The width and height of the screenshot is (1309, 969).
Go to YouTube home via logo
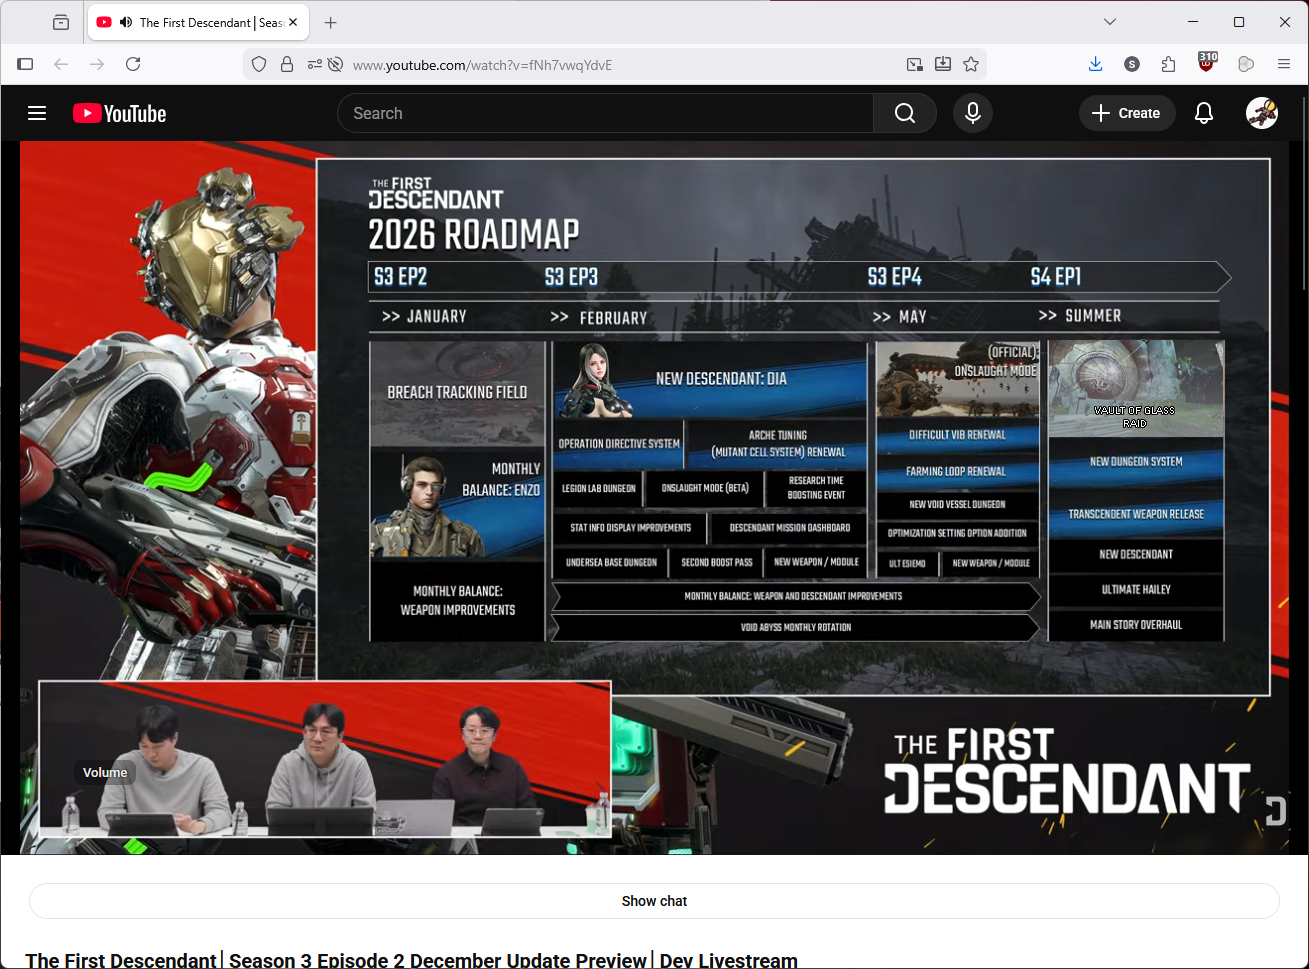(x=120, y=113)
